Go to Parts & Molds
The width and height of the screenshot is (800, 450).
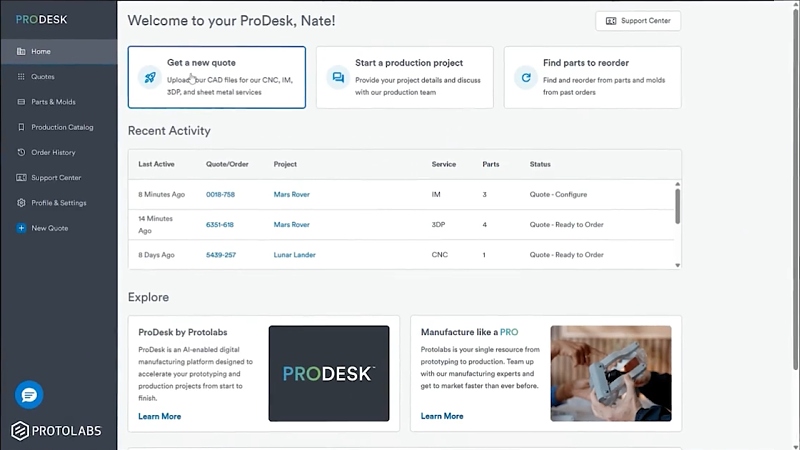tap(59, 102)
